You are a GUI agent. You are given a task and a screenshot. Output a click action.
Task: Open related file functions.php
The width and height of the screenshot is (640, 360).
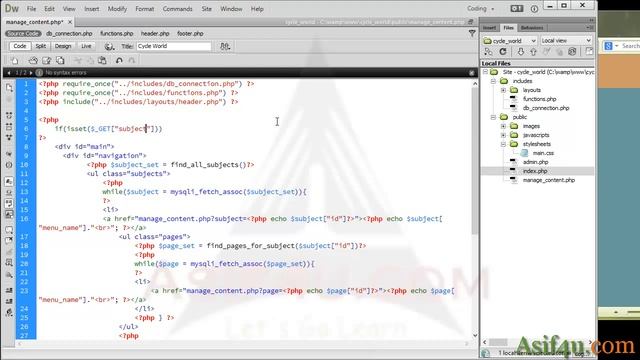pos(117,33)
